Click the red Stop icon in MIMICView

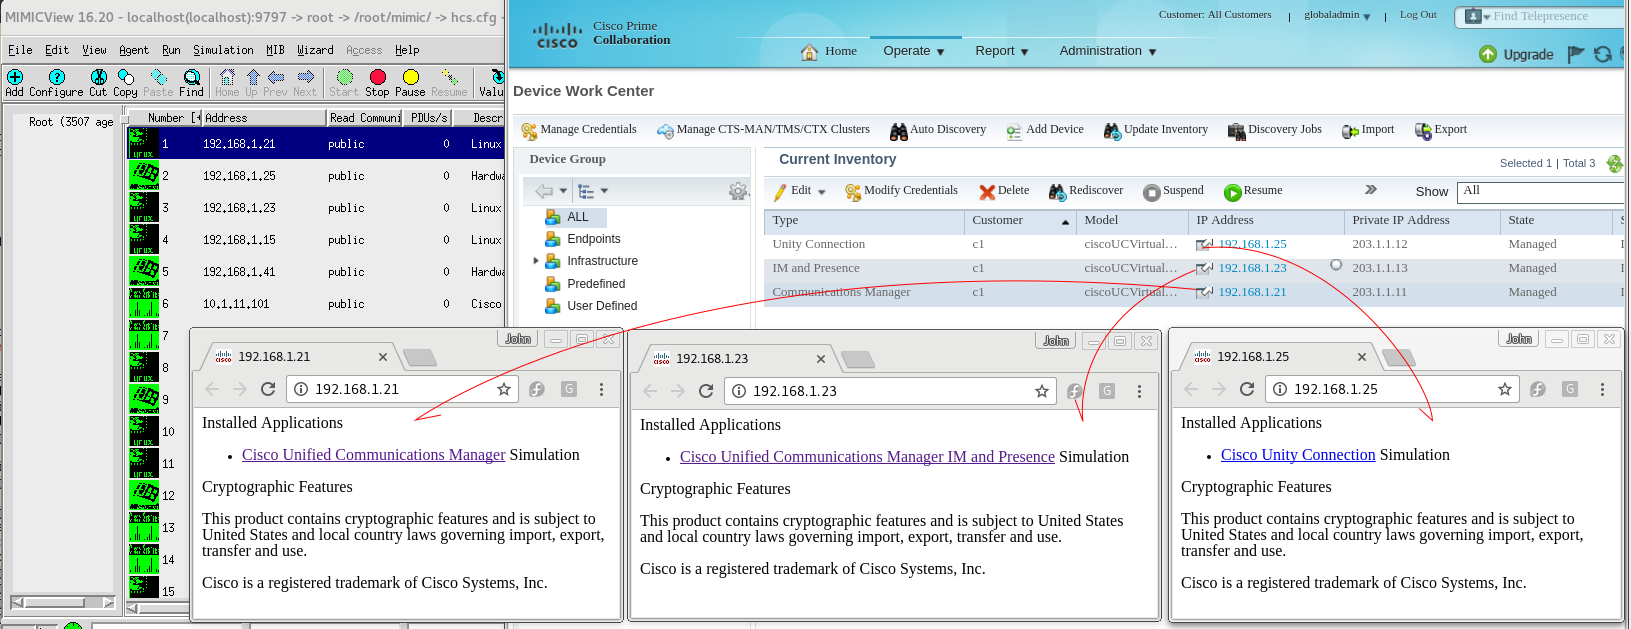click(377, 77)
